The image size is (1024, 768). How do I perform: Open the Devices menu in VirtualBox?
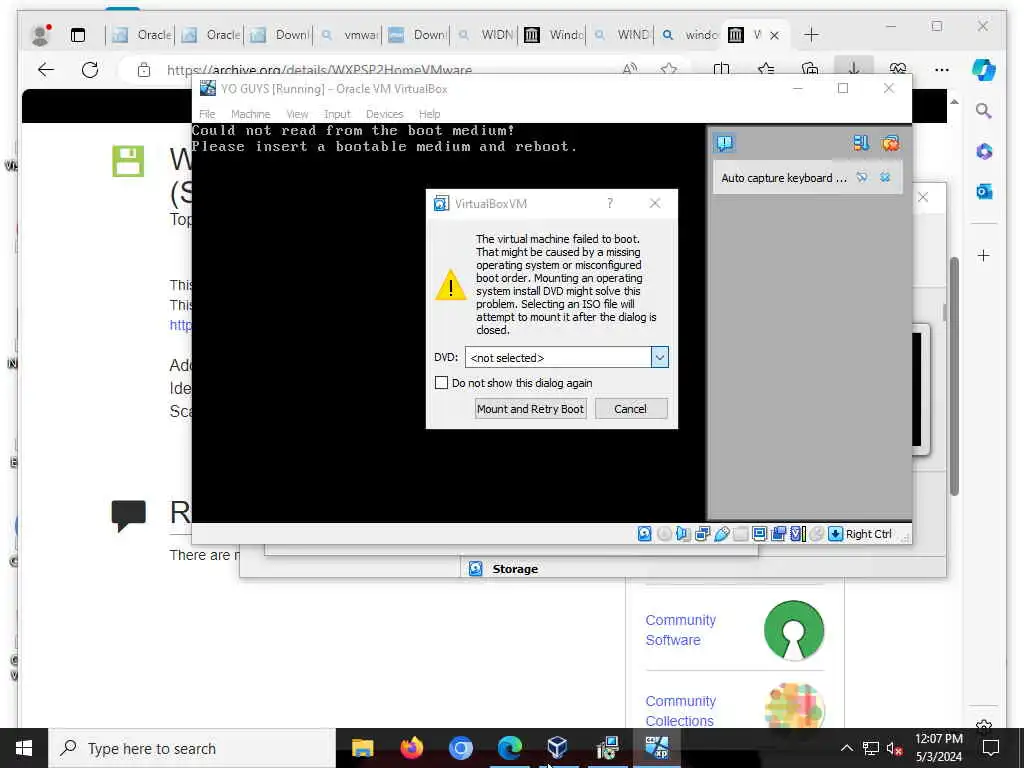coord(384,114)
